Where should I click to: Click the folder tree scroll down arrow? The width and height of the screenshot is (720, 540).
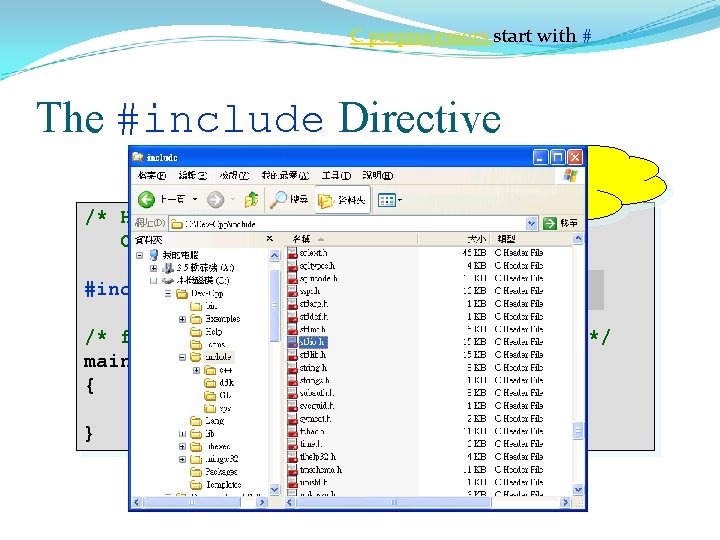(x=274, y=489)
